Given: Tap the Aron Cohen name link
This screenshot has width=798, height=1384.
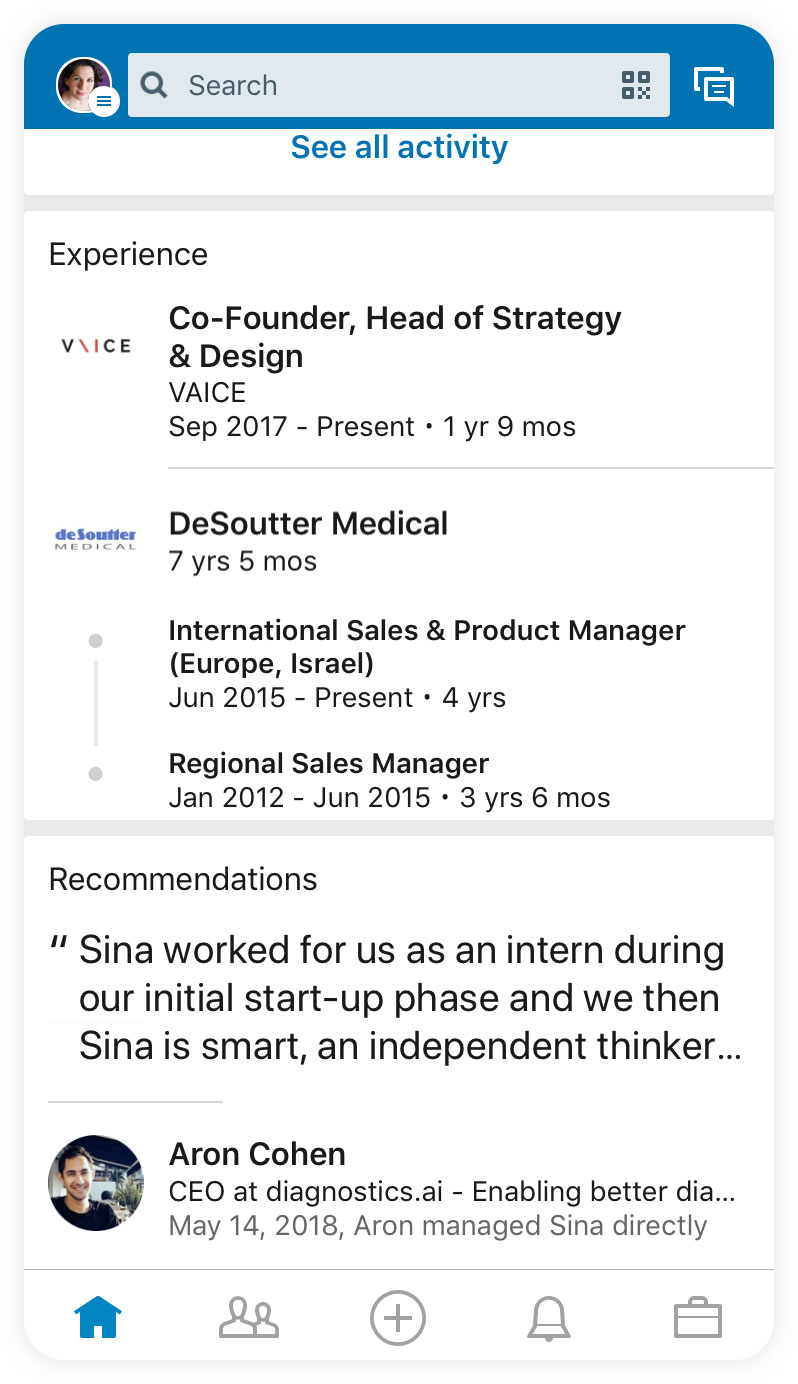Looking at the screenshot, I should (x=257, y=1154).
